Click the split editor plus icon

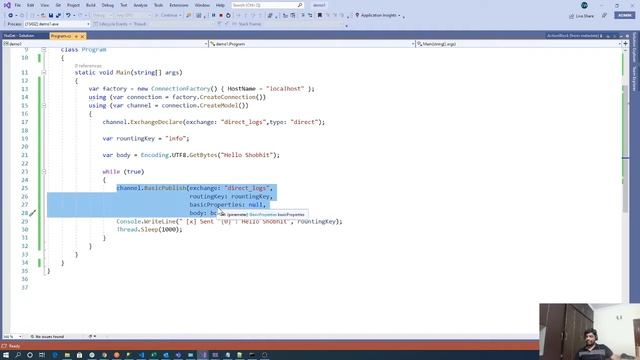[x=625, y=43]
